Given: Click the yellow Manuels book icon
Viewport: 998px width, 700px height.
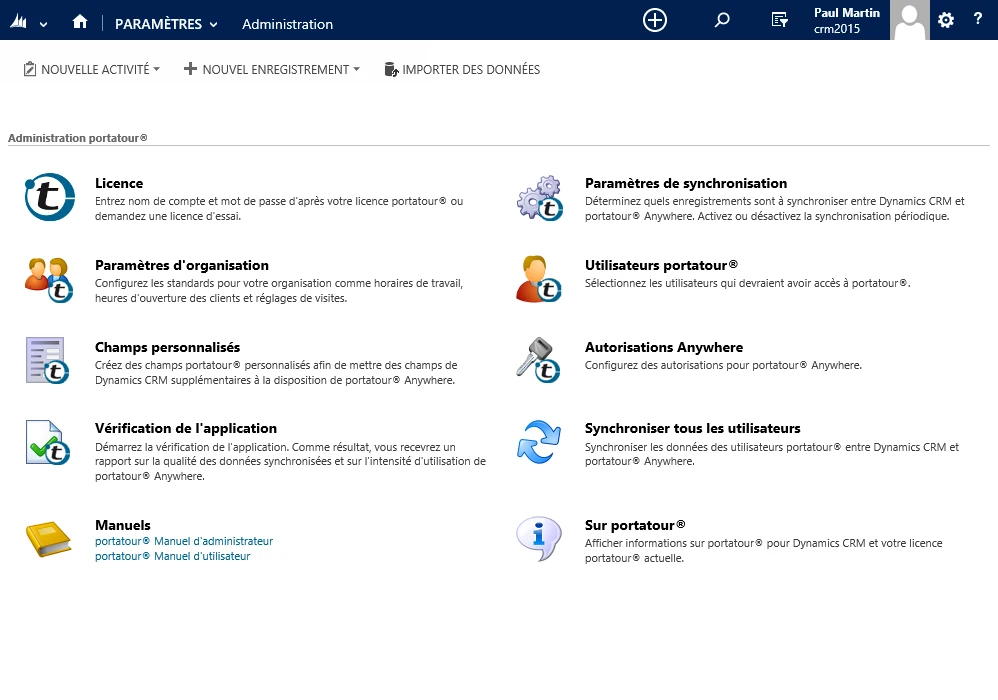Looking at the screenshot, I should (48, 539).
